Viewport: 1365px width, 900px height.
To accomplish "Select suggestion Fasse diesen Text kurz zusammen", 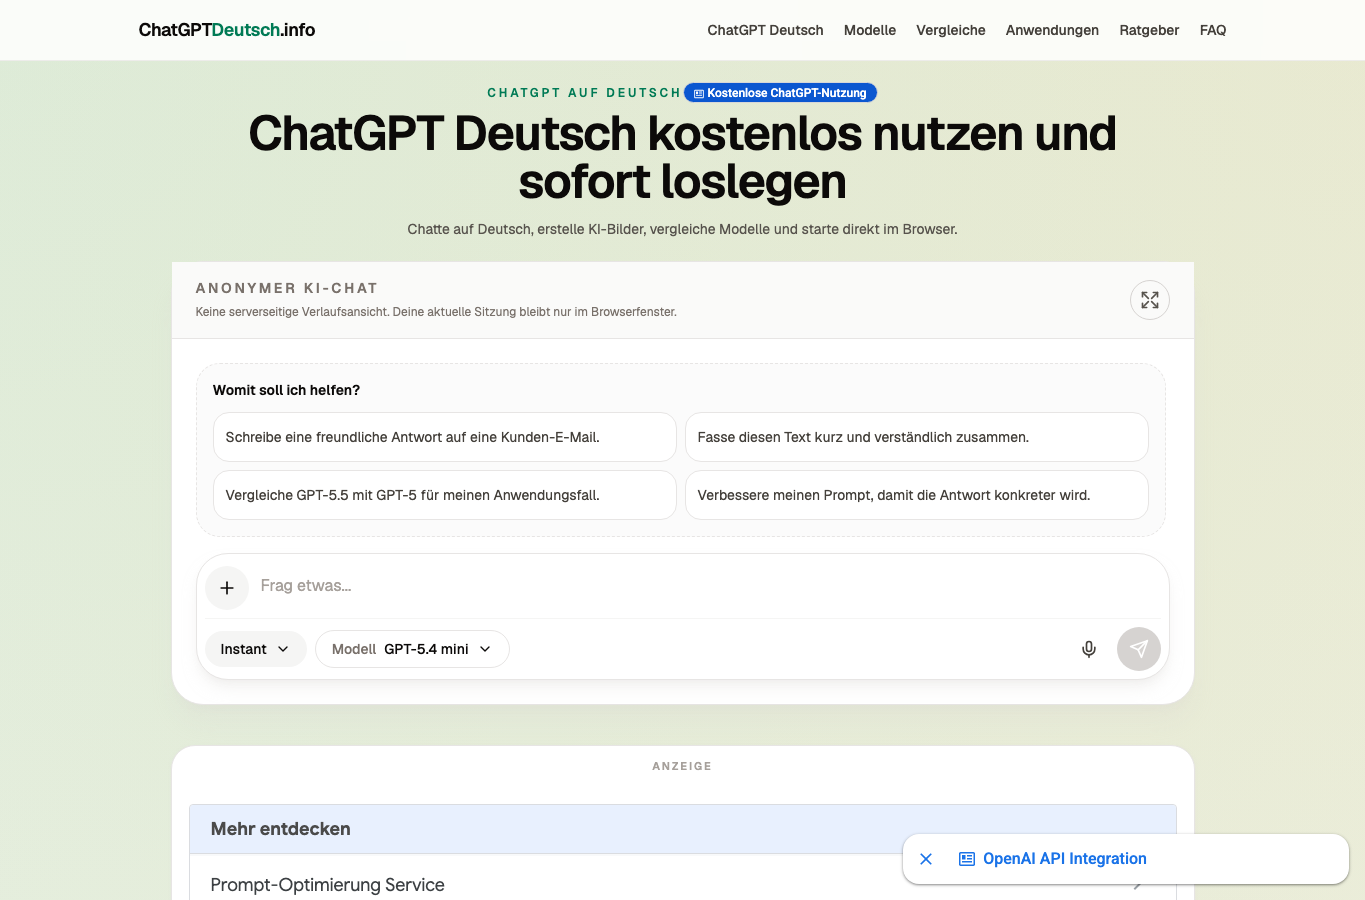I will point(917,437).
